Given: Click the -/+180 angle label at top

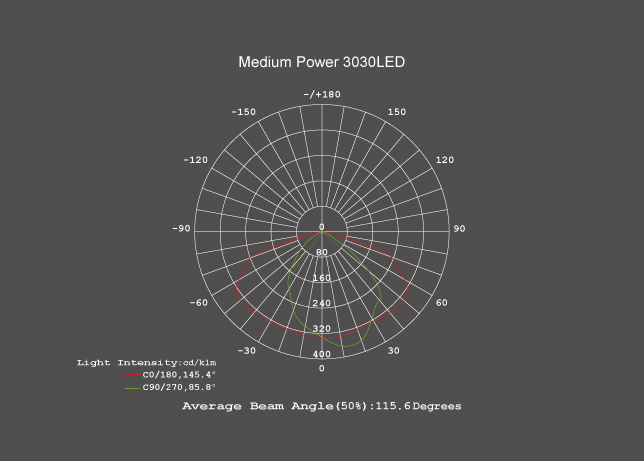Looking at the screenshot, I should [x=322, y=94].
